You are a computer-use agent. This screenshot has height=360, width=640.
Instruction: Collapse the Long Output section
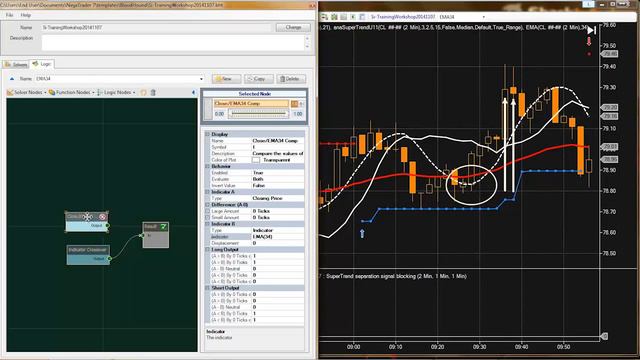pos(207,249)
